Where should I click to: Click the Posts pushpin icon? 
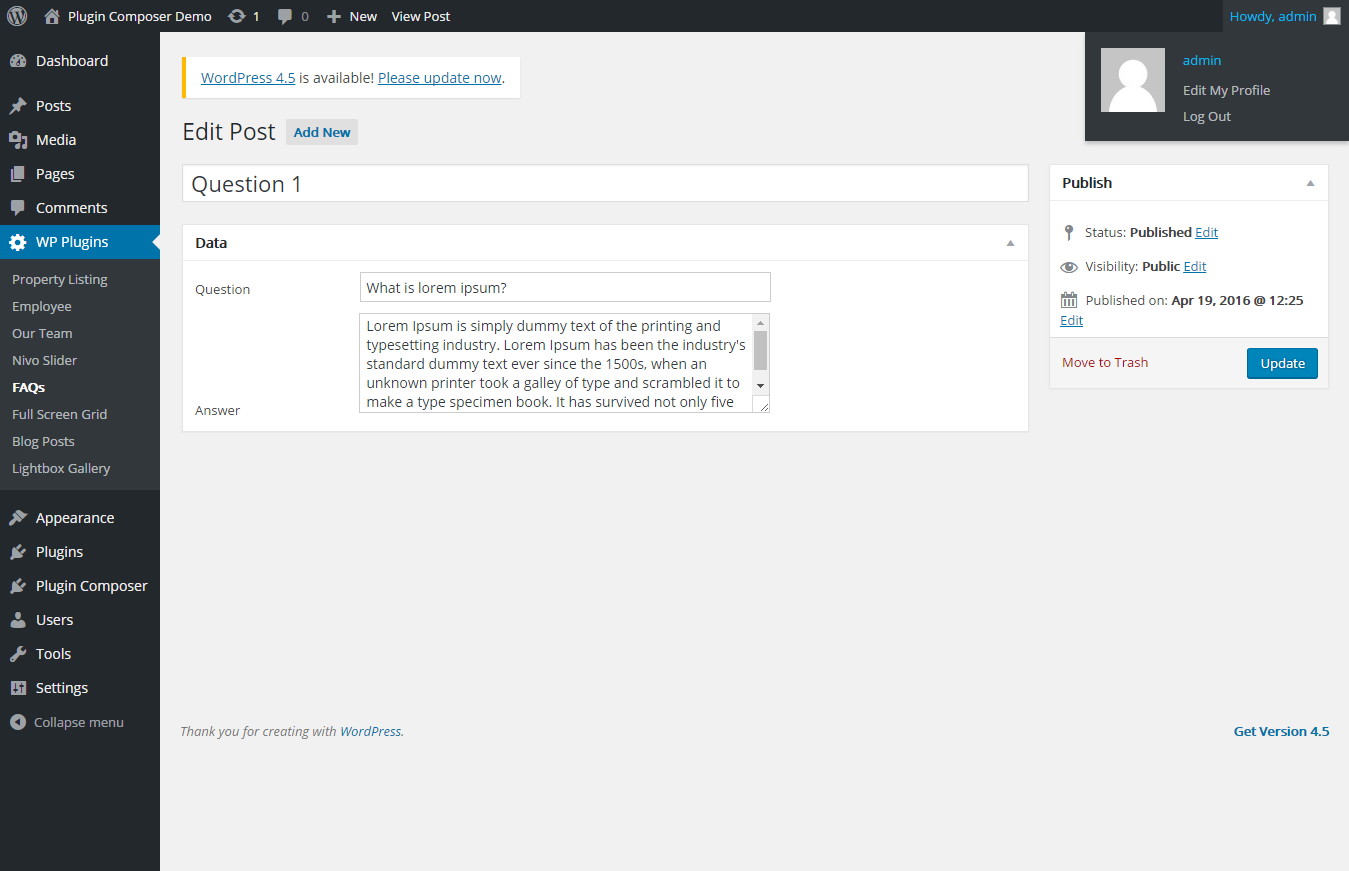(x=18, y=106)
